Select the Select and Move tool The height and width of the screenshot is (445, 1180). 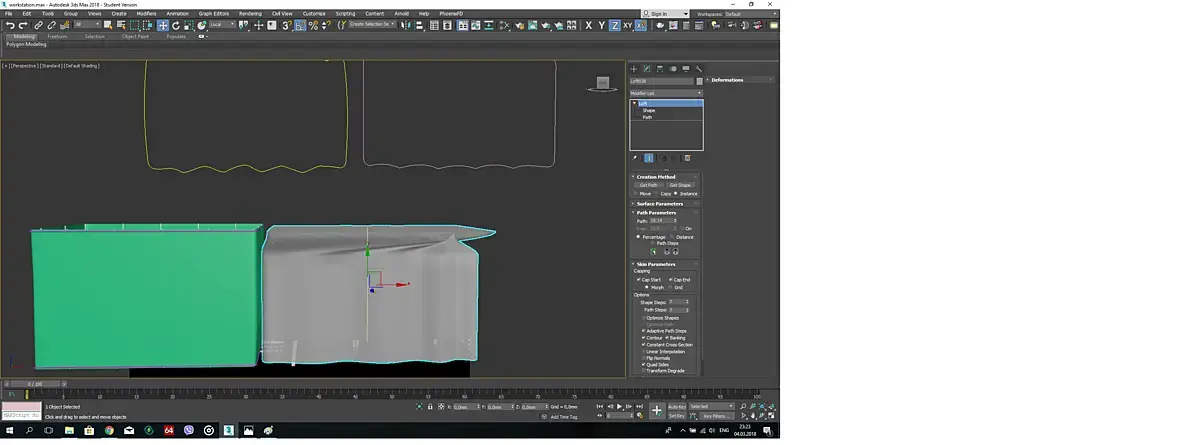point(163,25)
